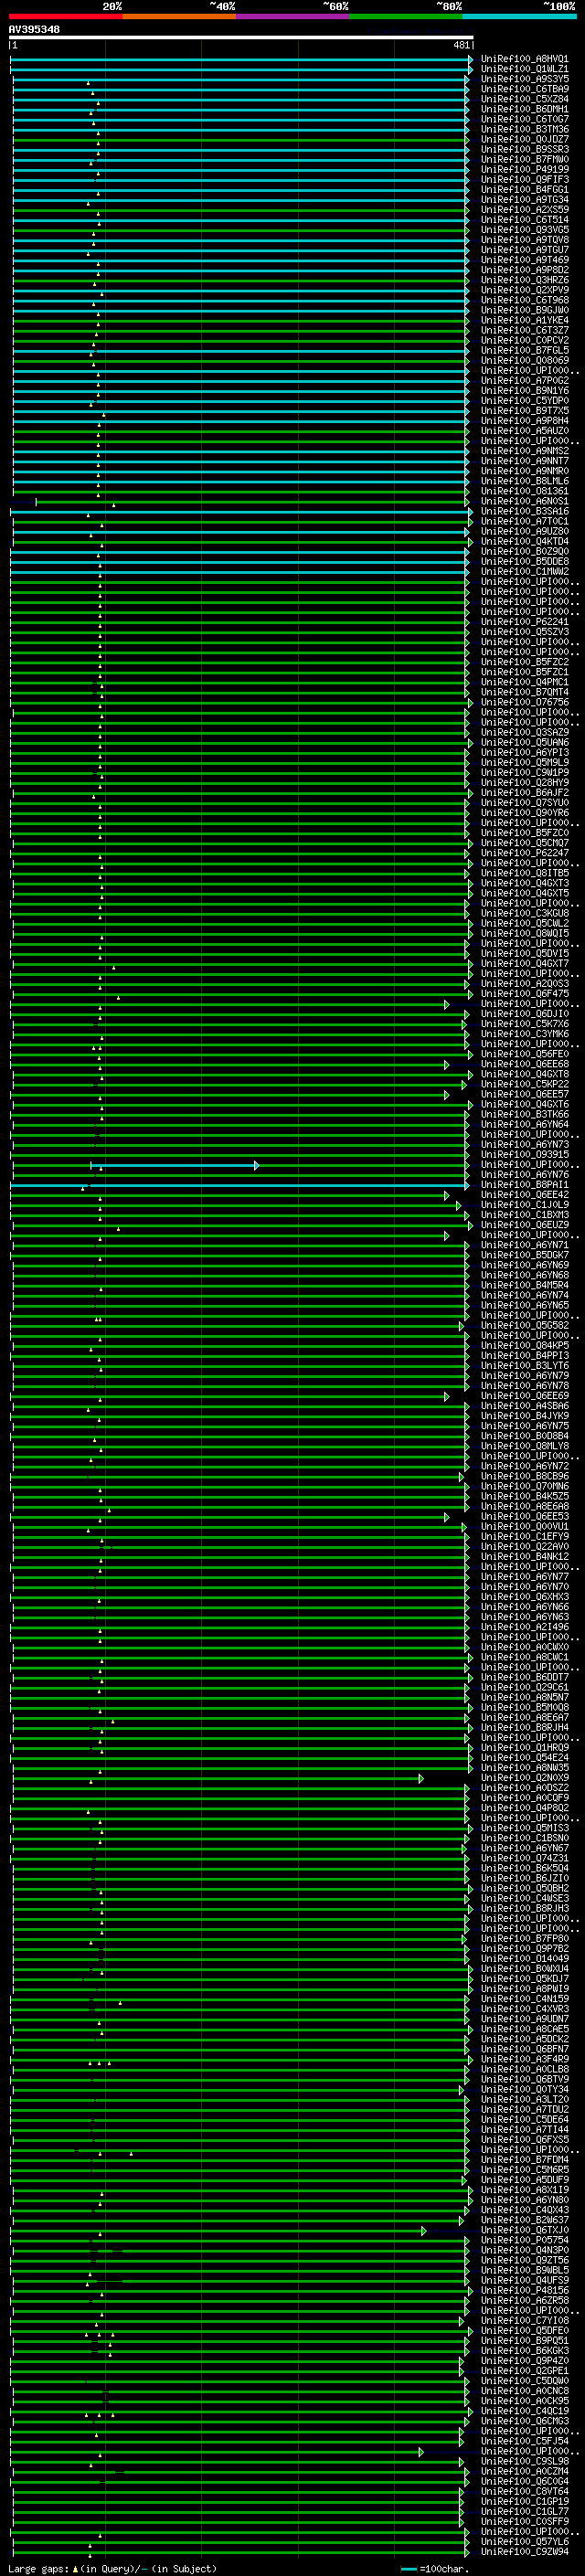Image resolution: width=585 pixels, height=2576 pixels.
Task: Click the UniRef100_C6T514 label
Action: 525,220
